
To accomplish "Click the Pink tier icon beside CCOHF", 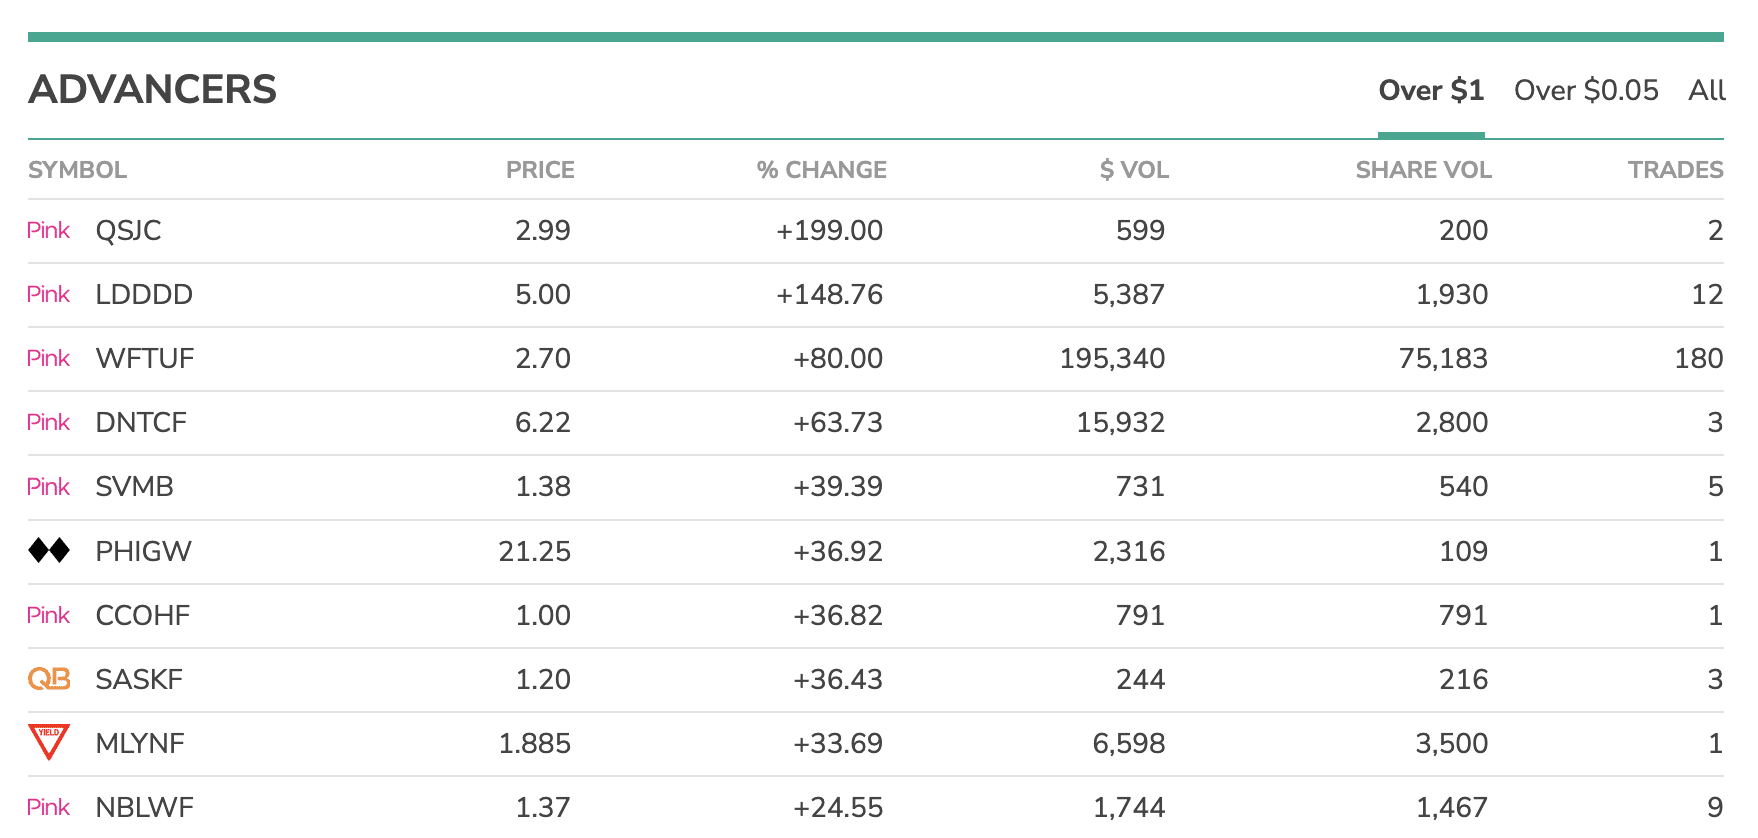I will [48, 615].
